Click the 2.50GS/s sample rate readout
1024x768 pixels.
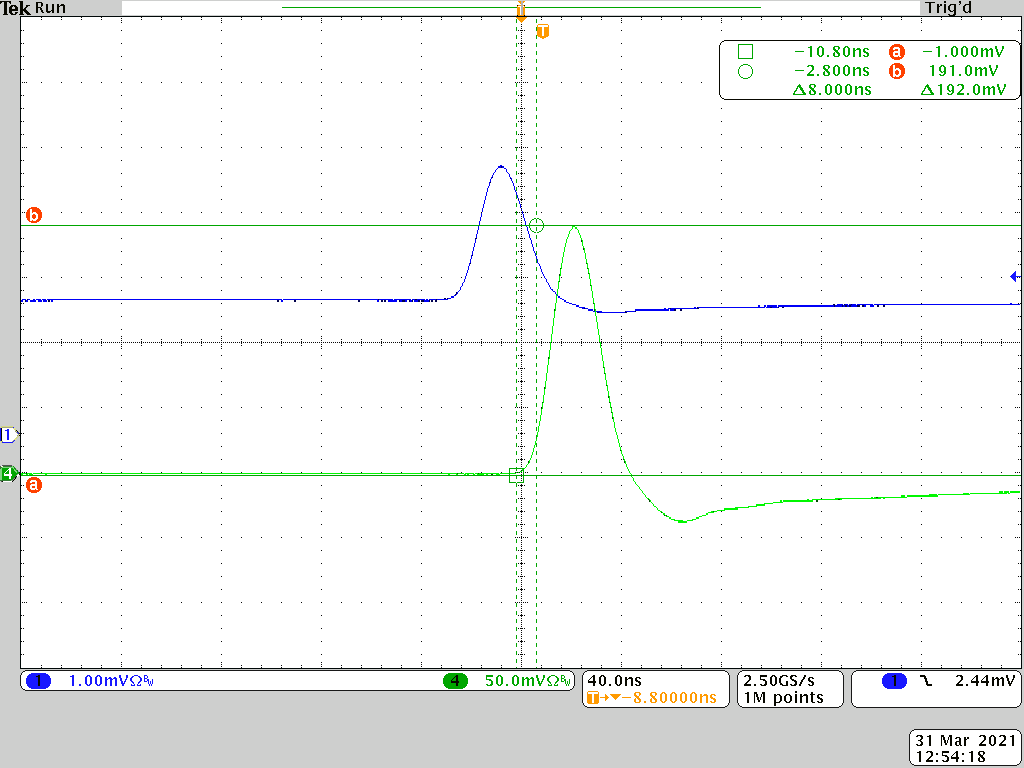(779, 680)
